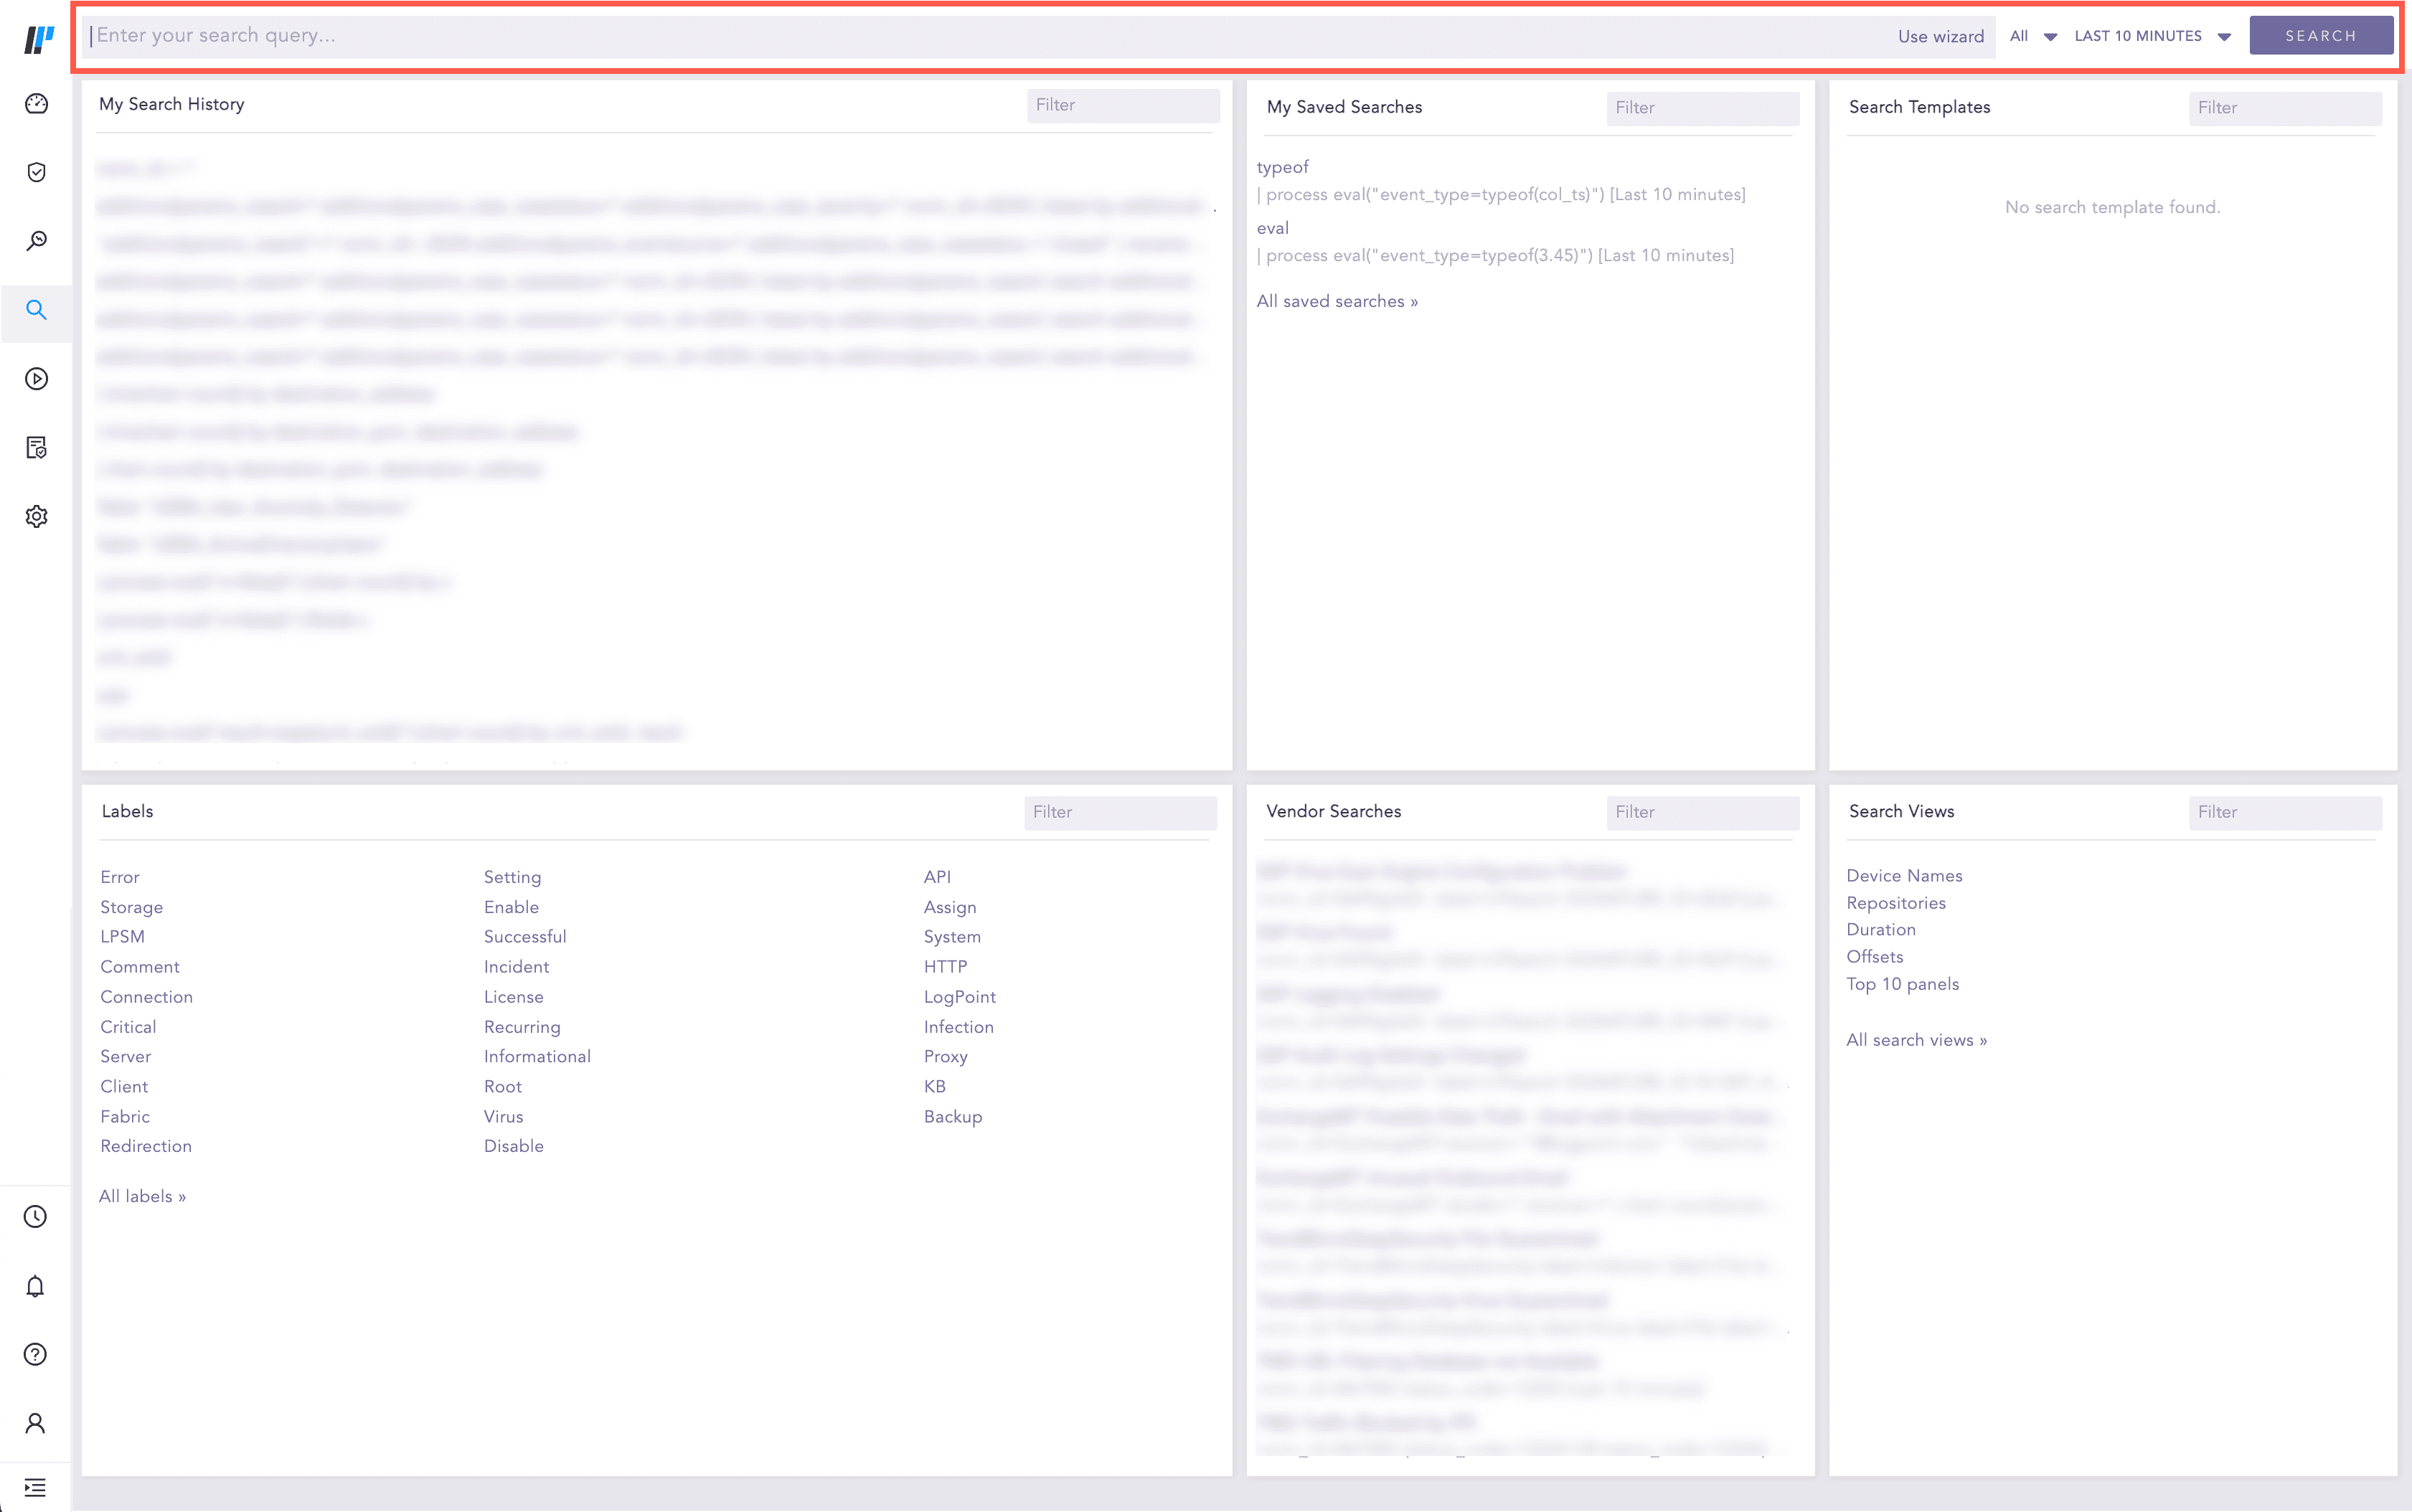Open the recent activity clock icon
The image size is (2412, 1512).
tap(36, 1217)
